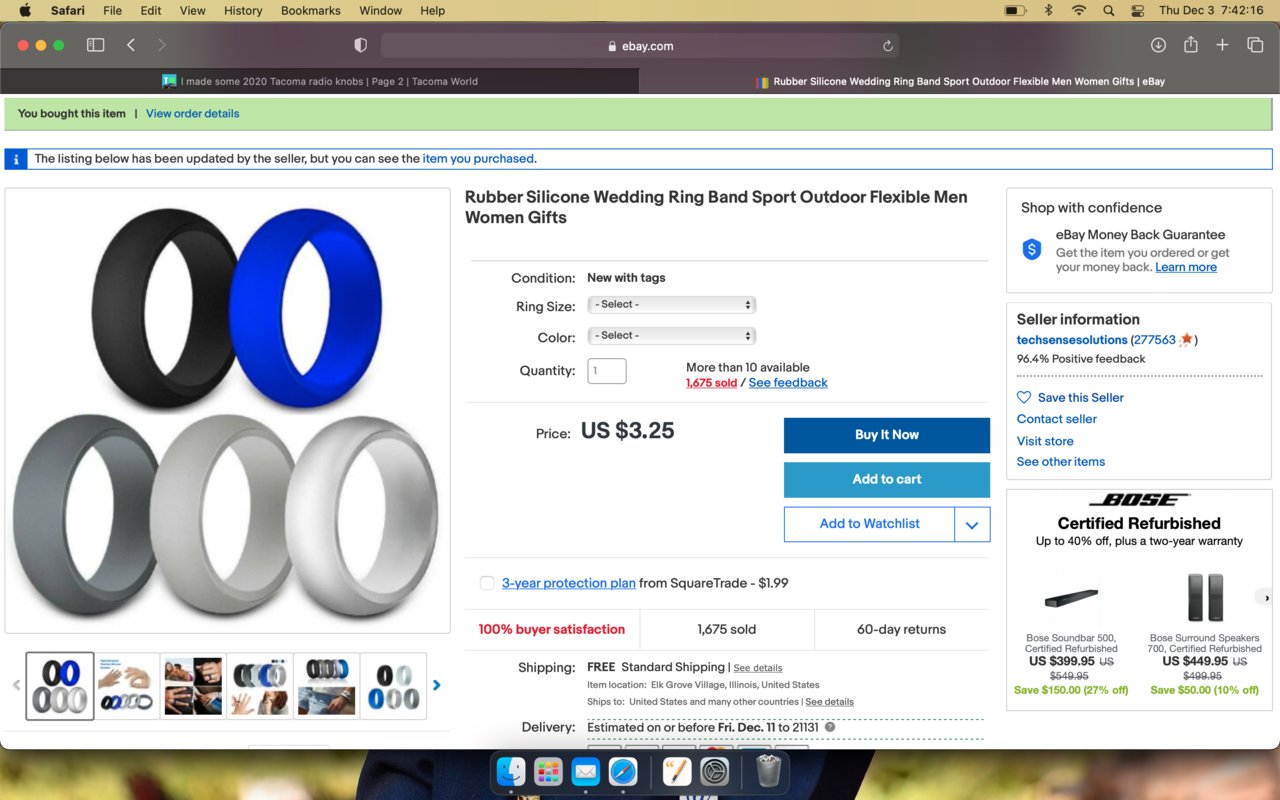Viewport: 1280px width, 800px height.
Task: Click the heart icon beside Save this Seller
Action: (x=1024, y=397)
